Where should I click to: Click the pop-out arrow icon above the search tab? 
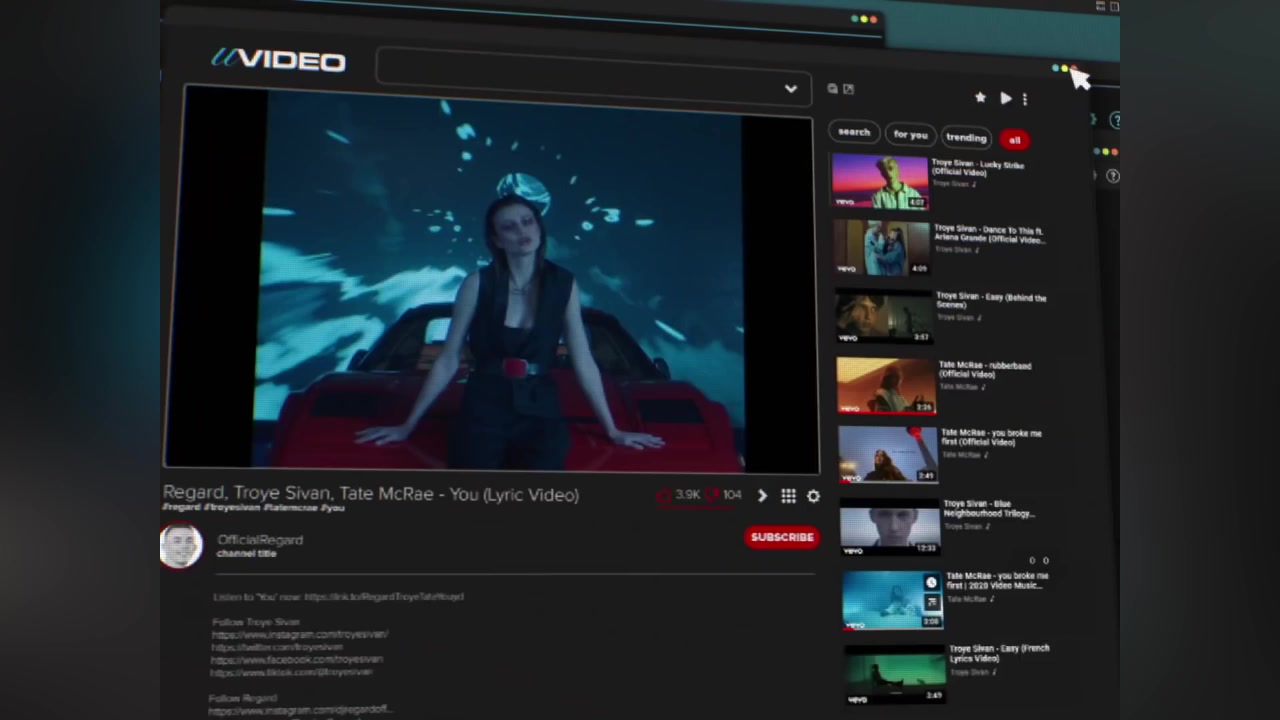[848, 89]
